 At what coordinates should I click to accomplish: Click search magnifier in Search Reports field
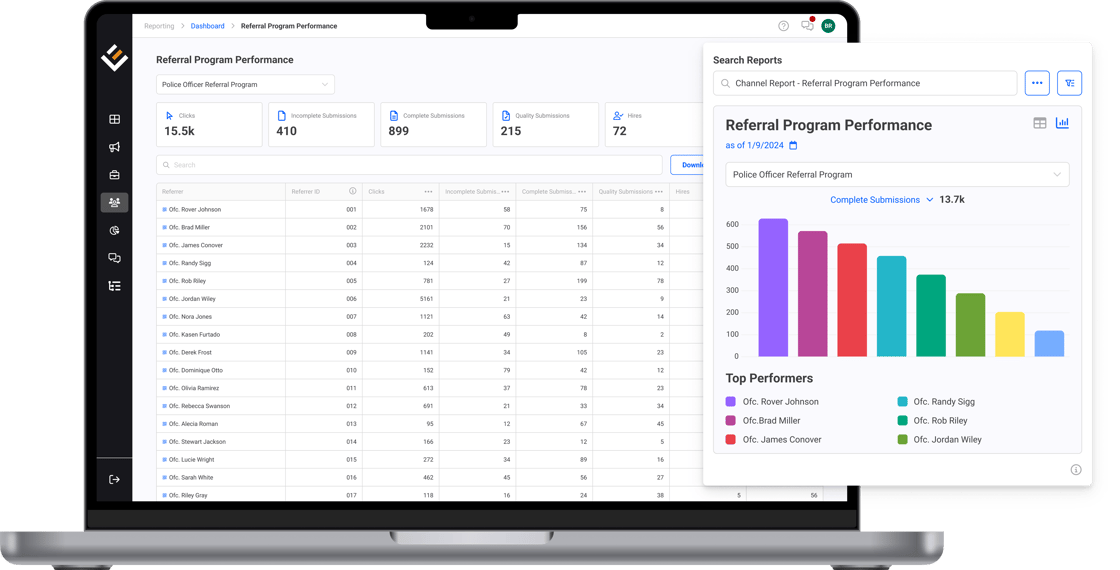[725, 84]
